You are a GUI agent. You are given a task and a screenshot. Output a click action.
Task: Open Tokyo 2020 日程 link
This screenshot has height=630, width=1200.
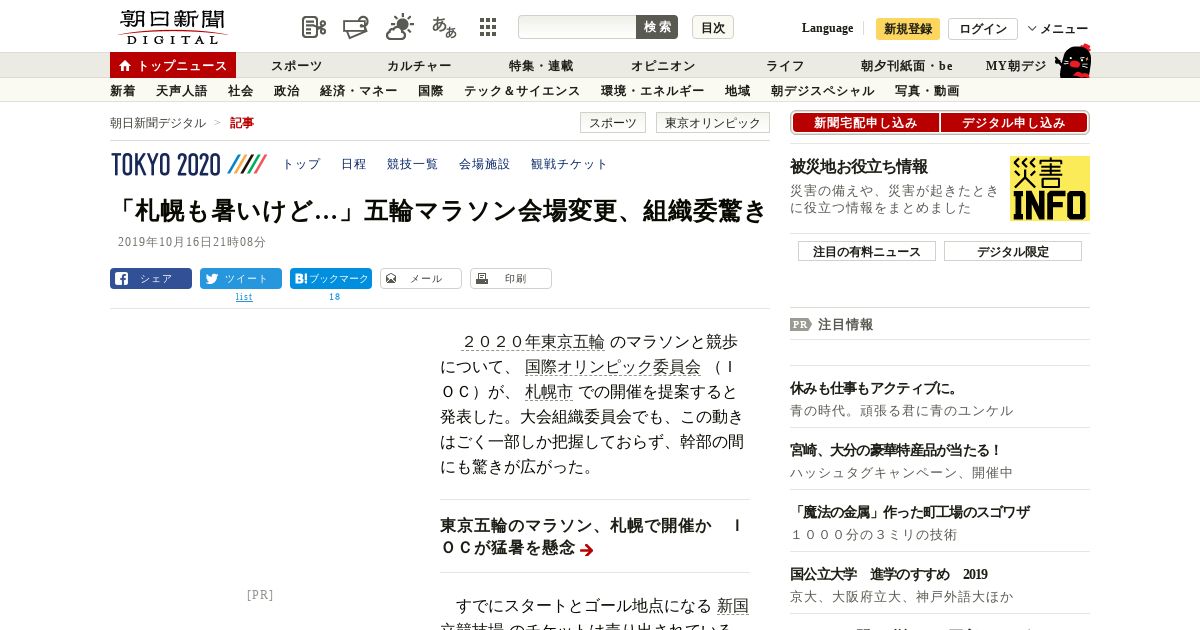click(x=354, y=164)
